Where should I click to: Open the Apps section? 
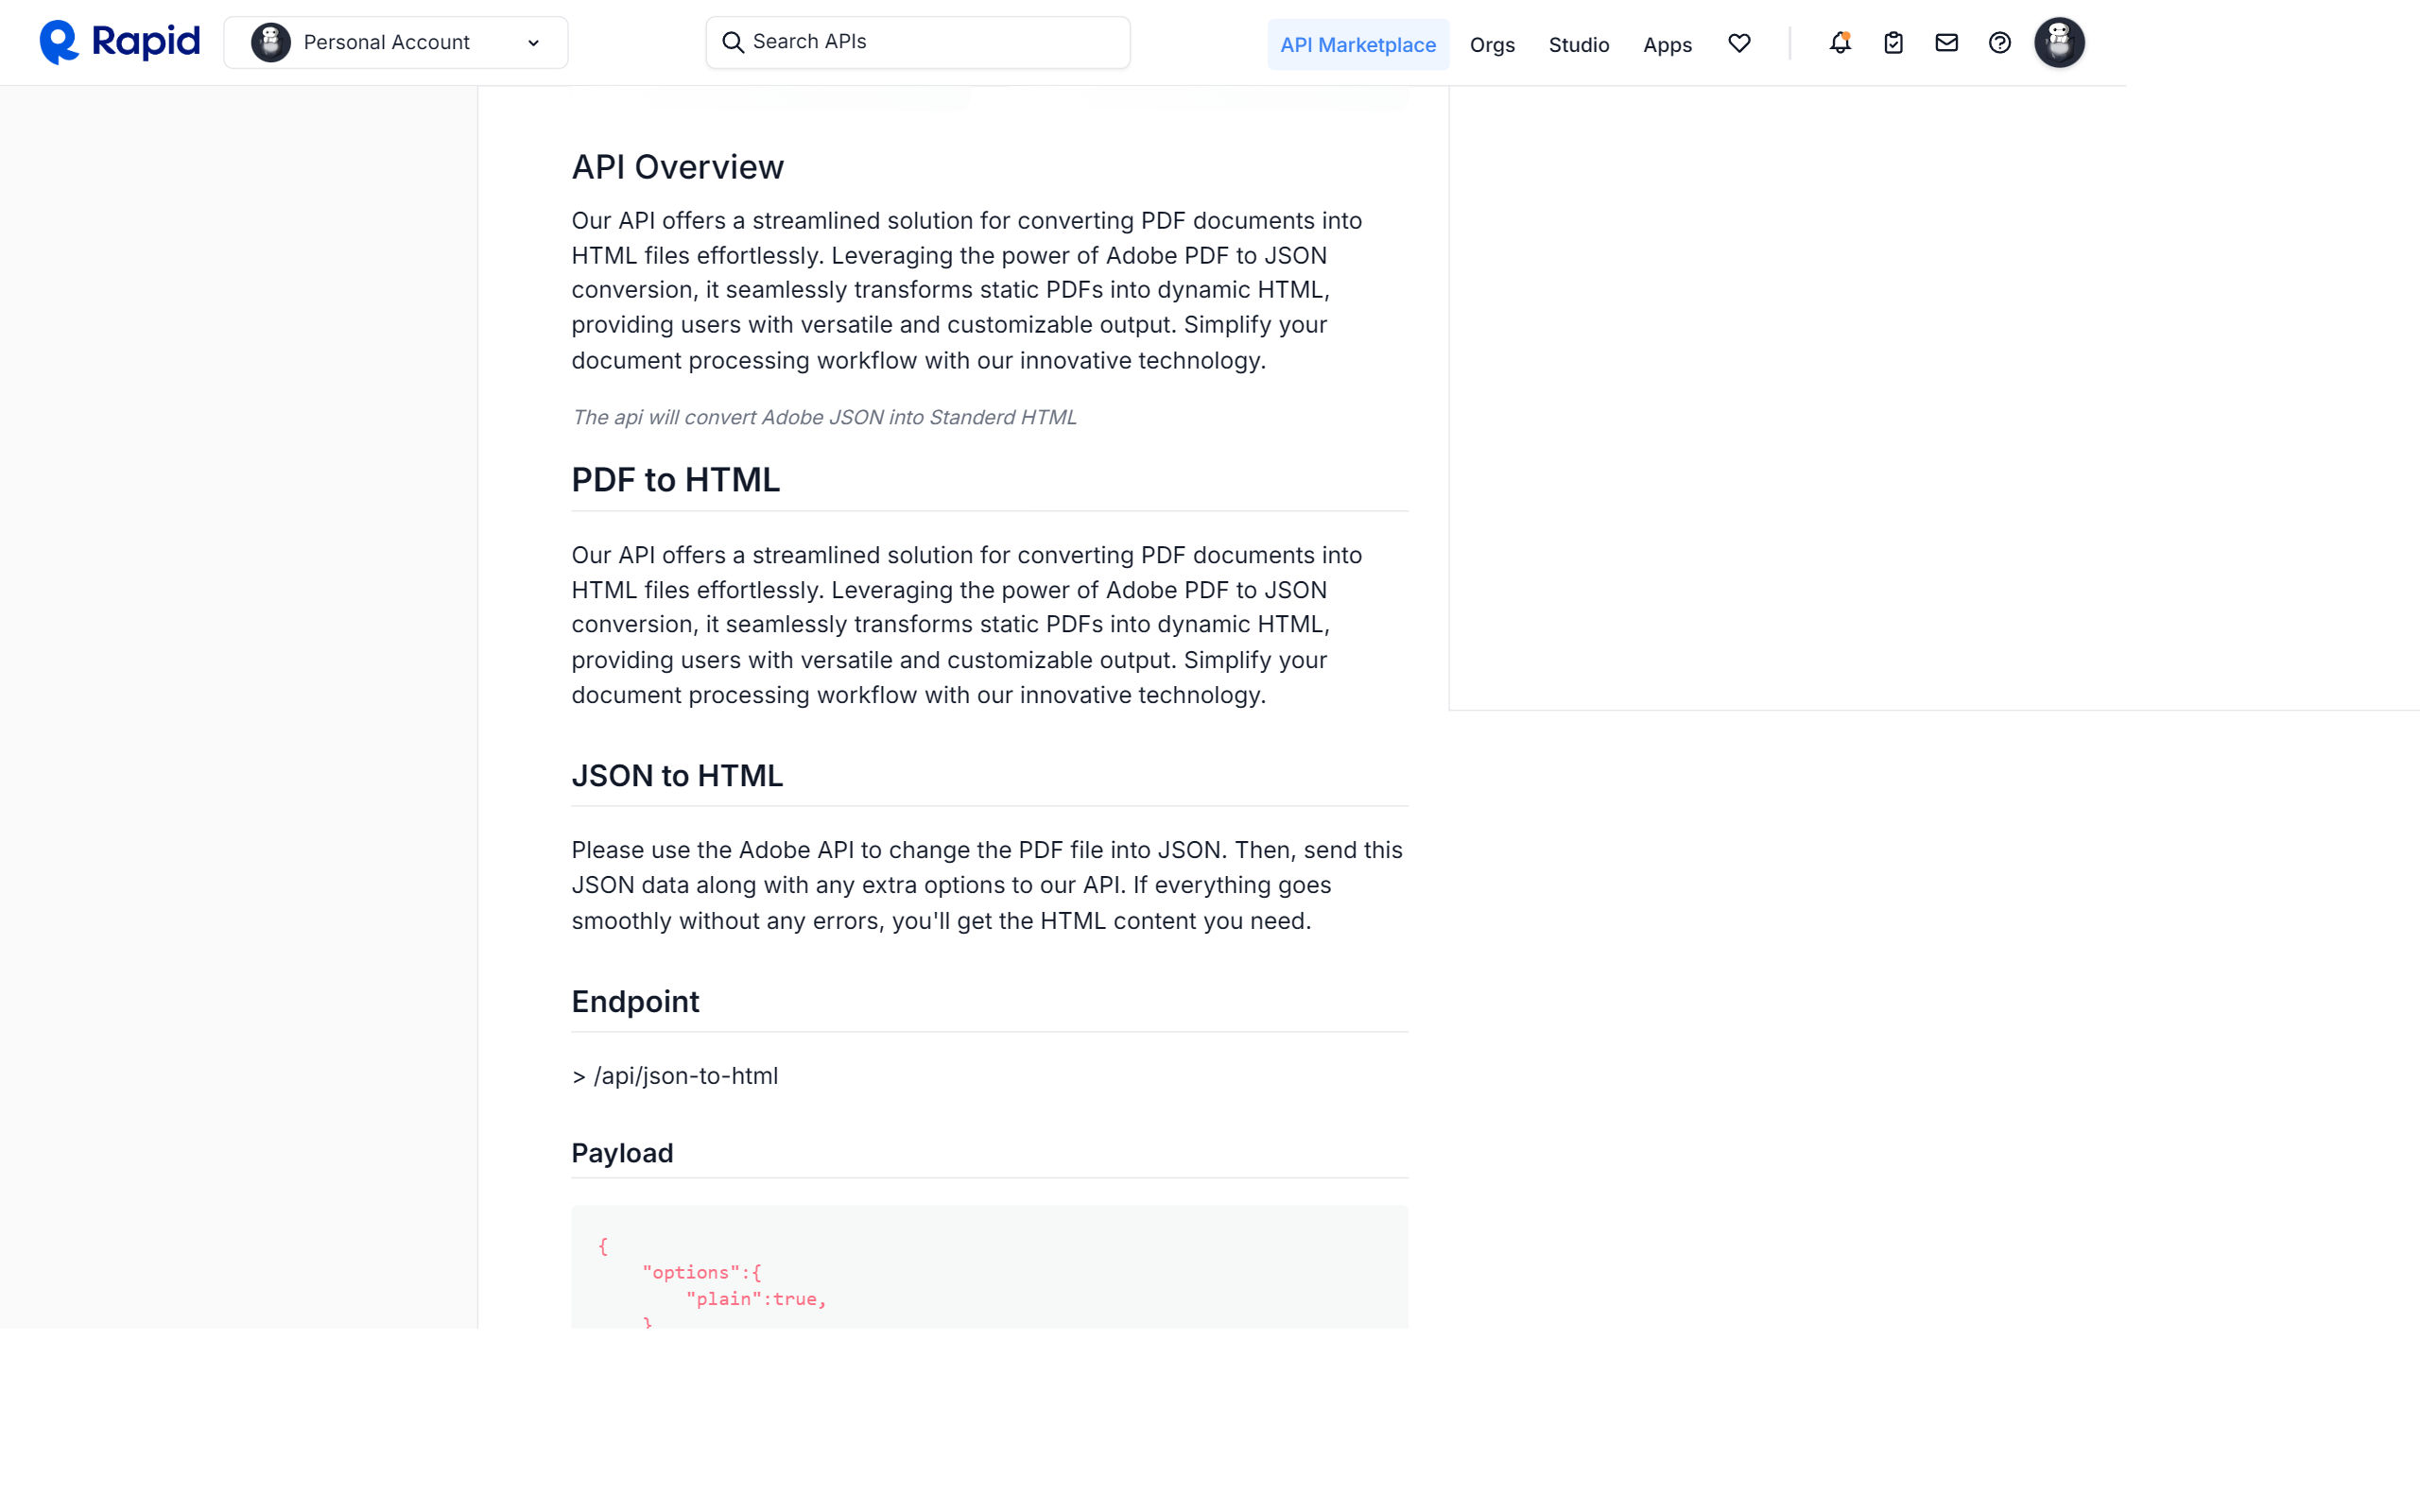tap(1666, 45)
